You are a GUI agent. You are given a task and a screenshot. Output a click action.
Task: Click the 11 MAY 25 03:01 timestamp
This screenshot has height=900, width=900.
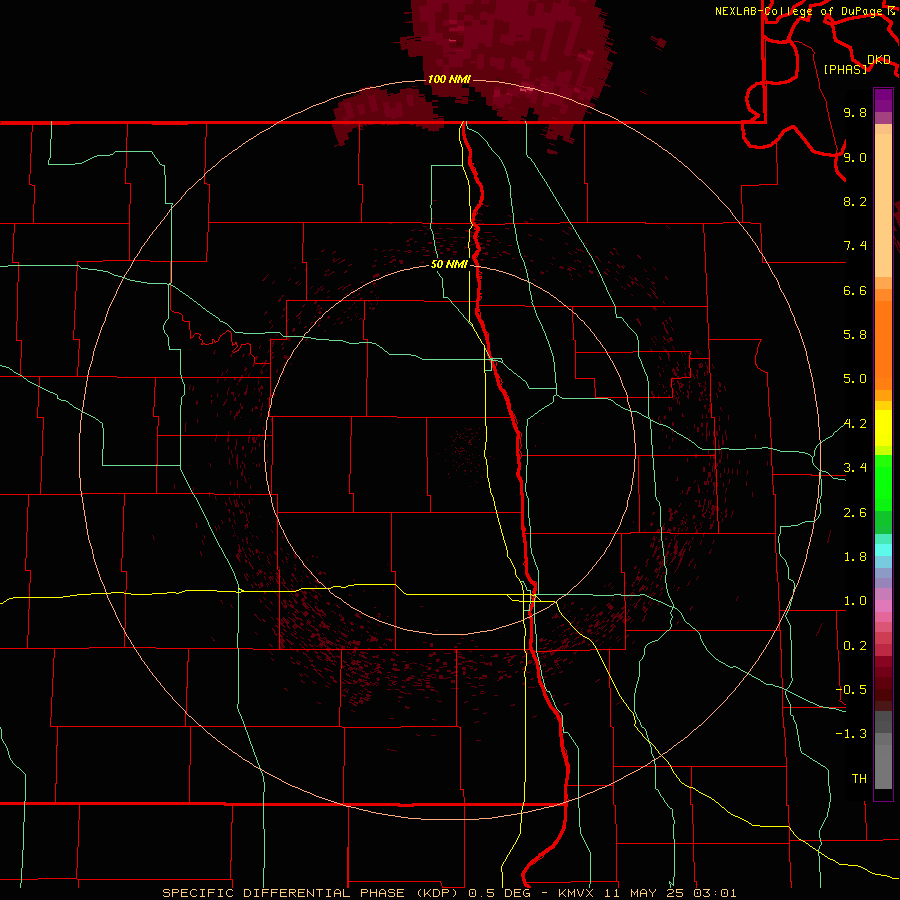670,893
